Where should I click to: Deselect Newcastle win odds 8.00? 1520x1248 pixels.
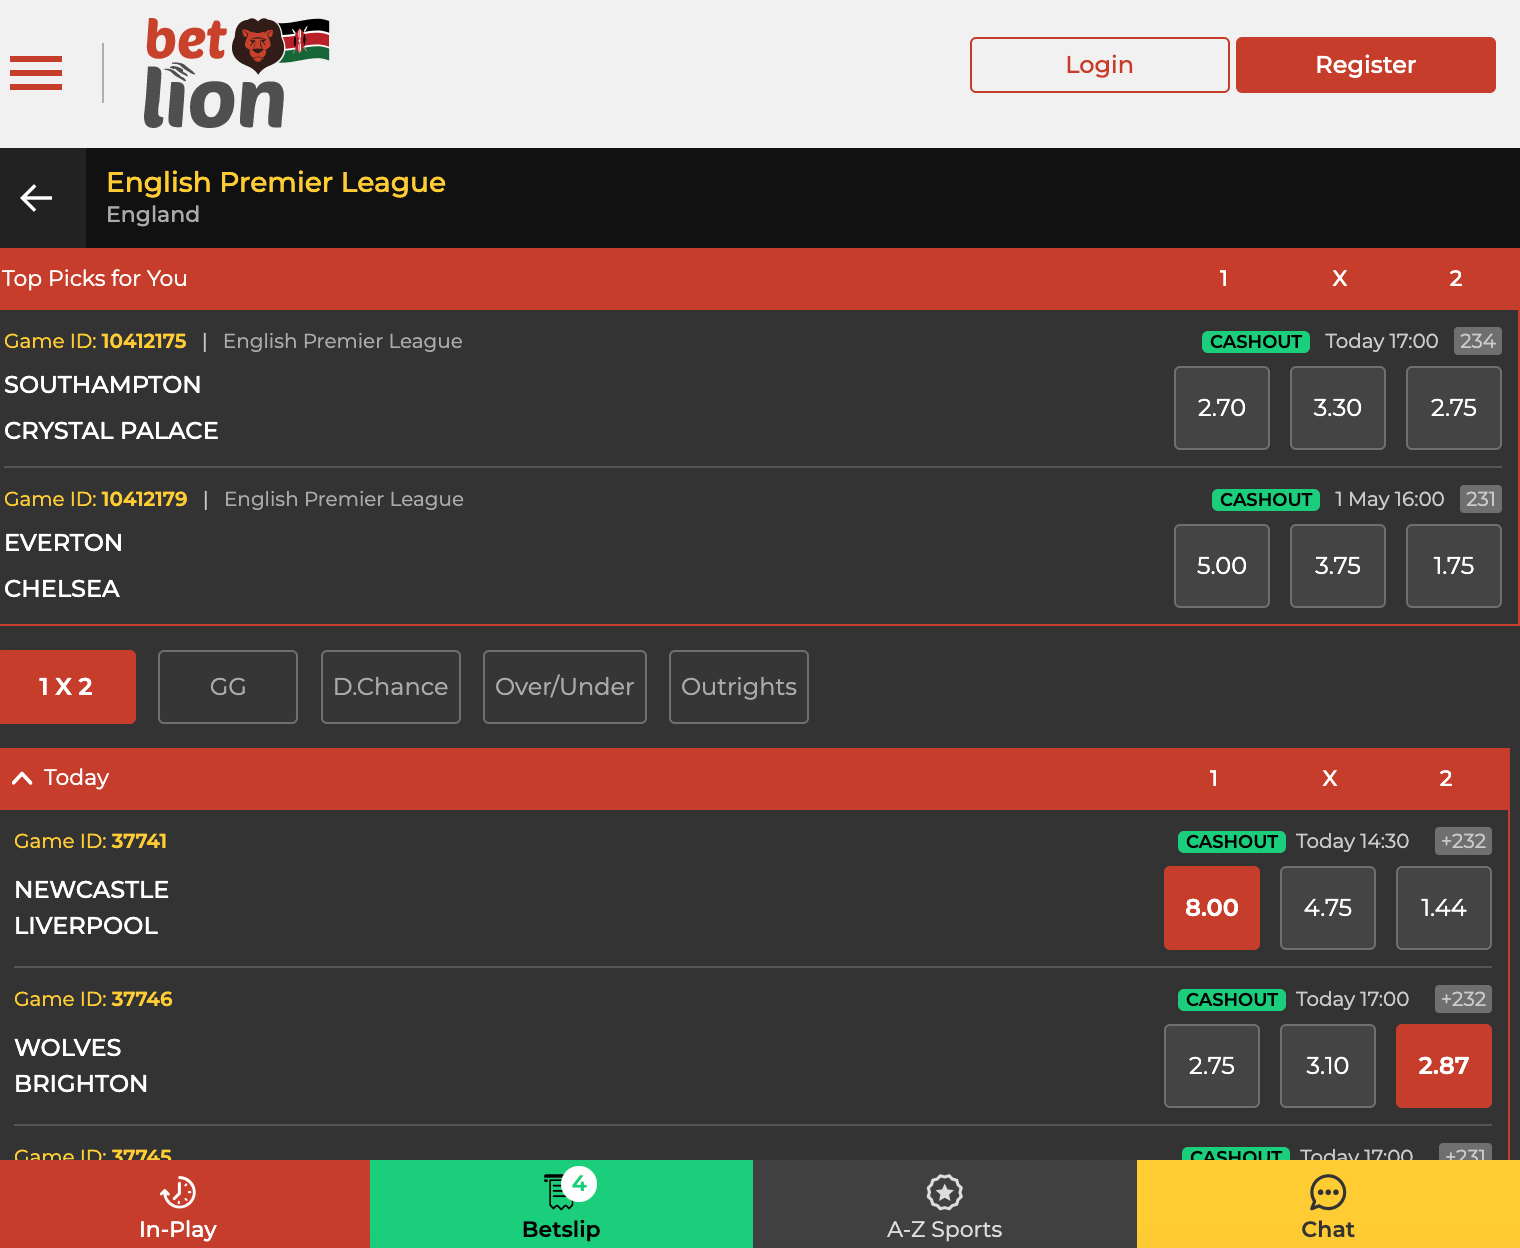pyautogui.click(x=1212, y=908)
